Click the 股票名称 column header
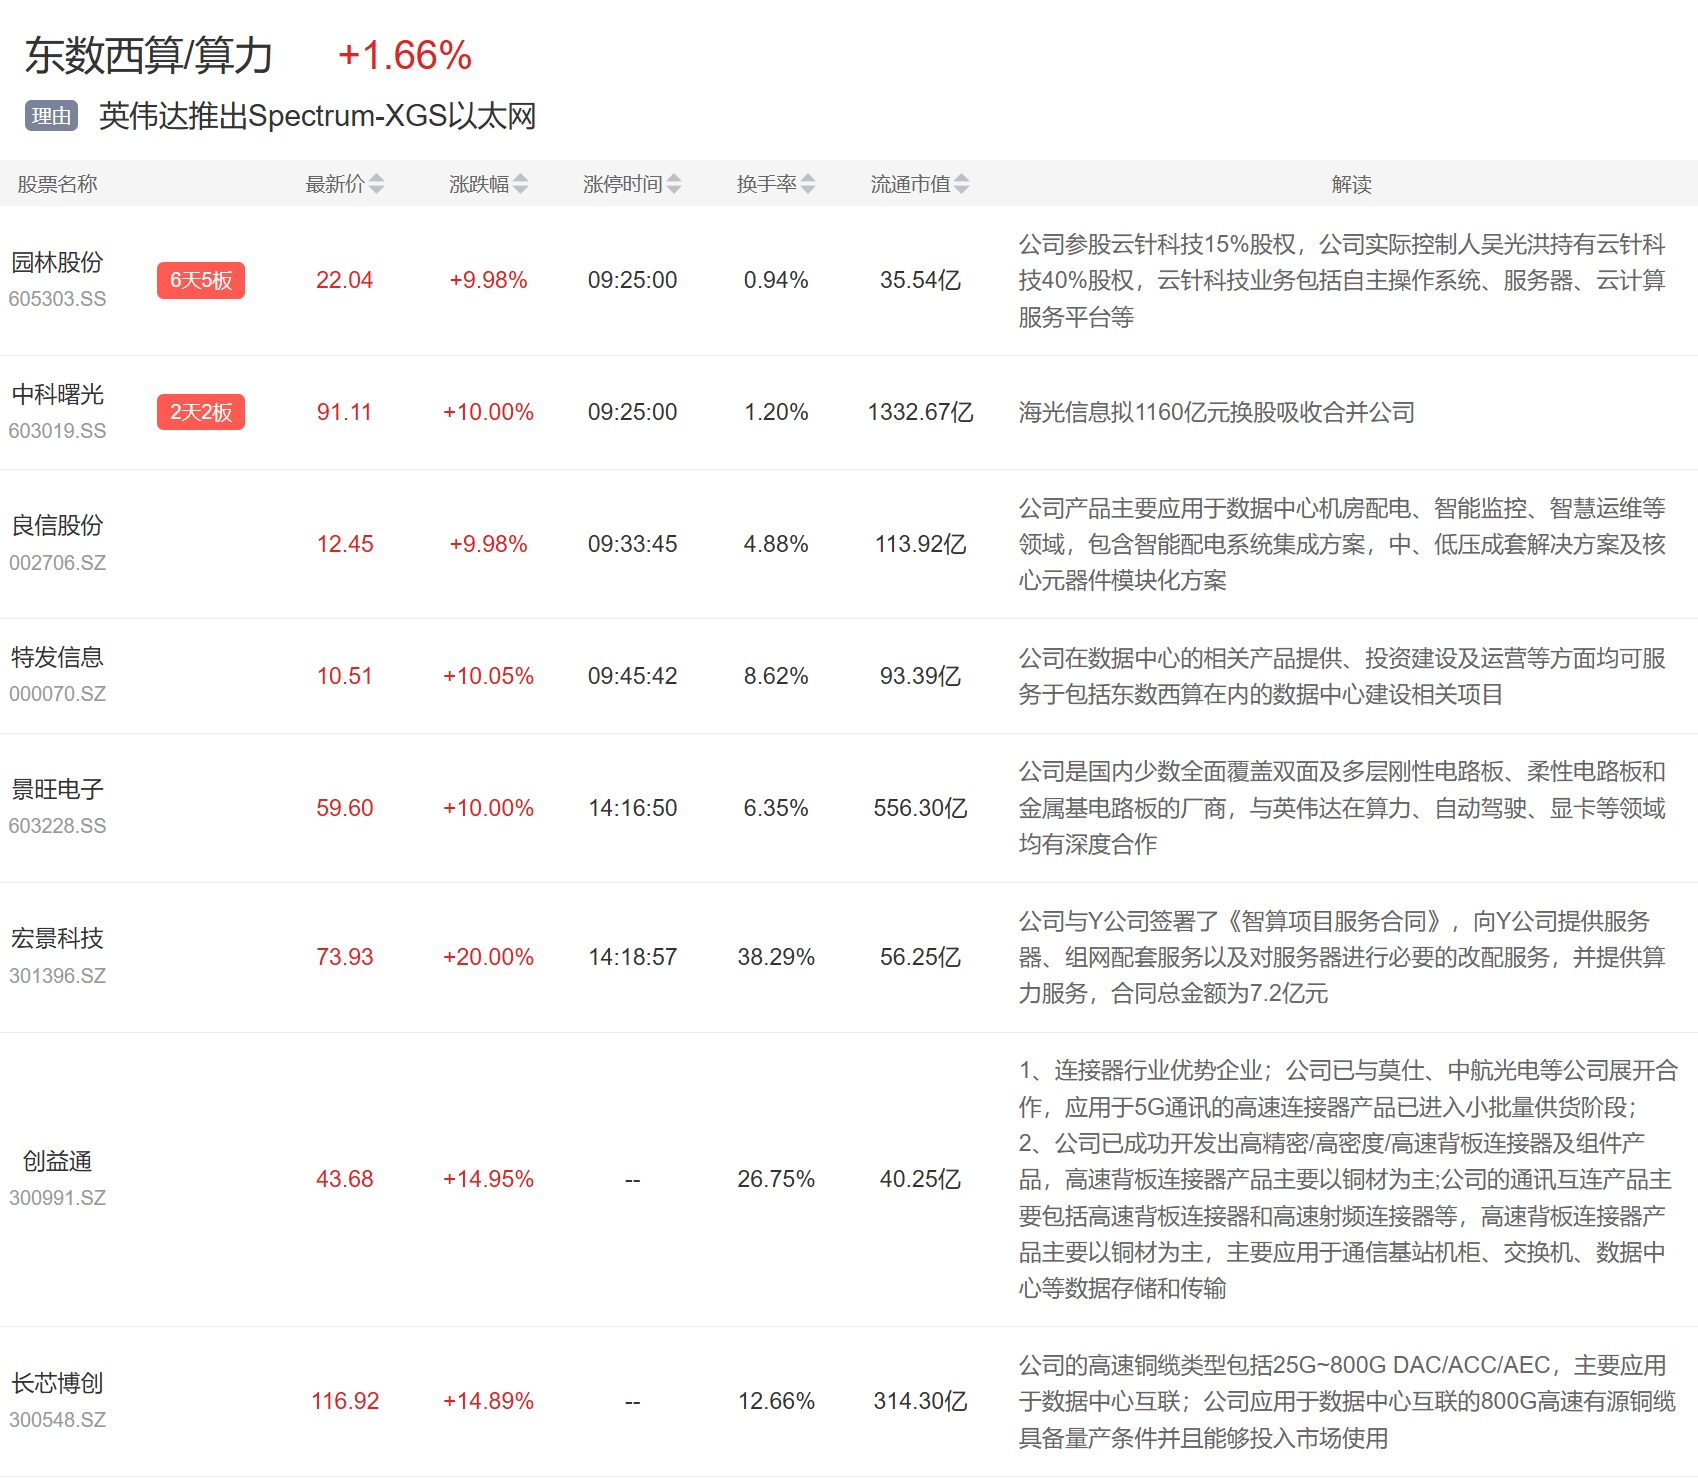 57,184
